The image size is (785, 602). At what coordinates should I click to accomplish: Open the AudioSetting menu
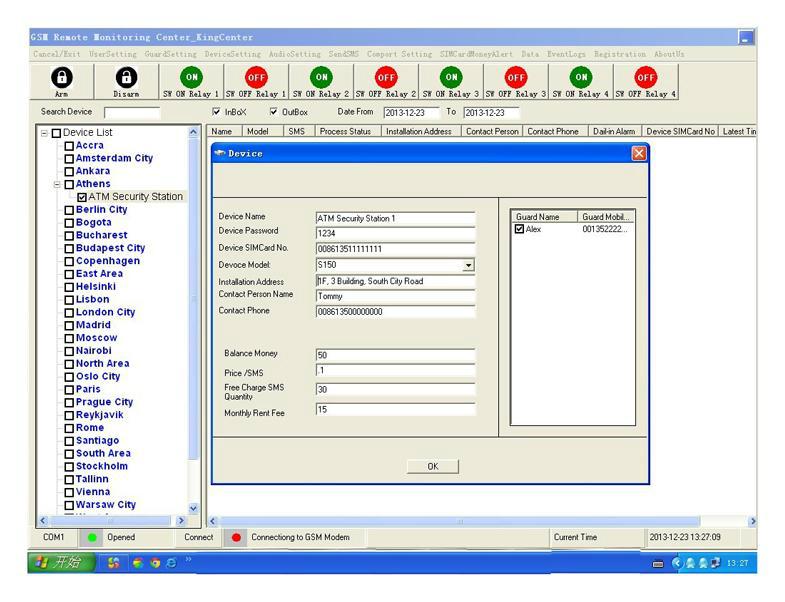(x=294, y=54)
